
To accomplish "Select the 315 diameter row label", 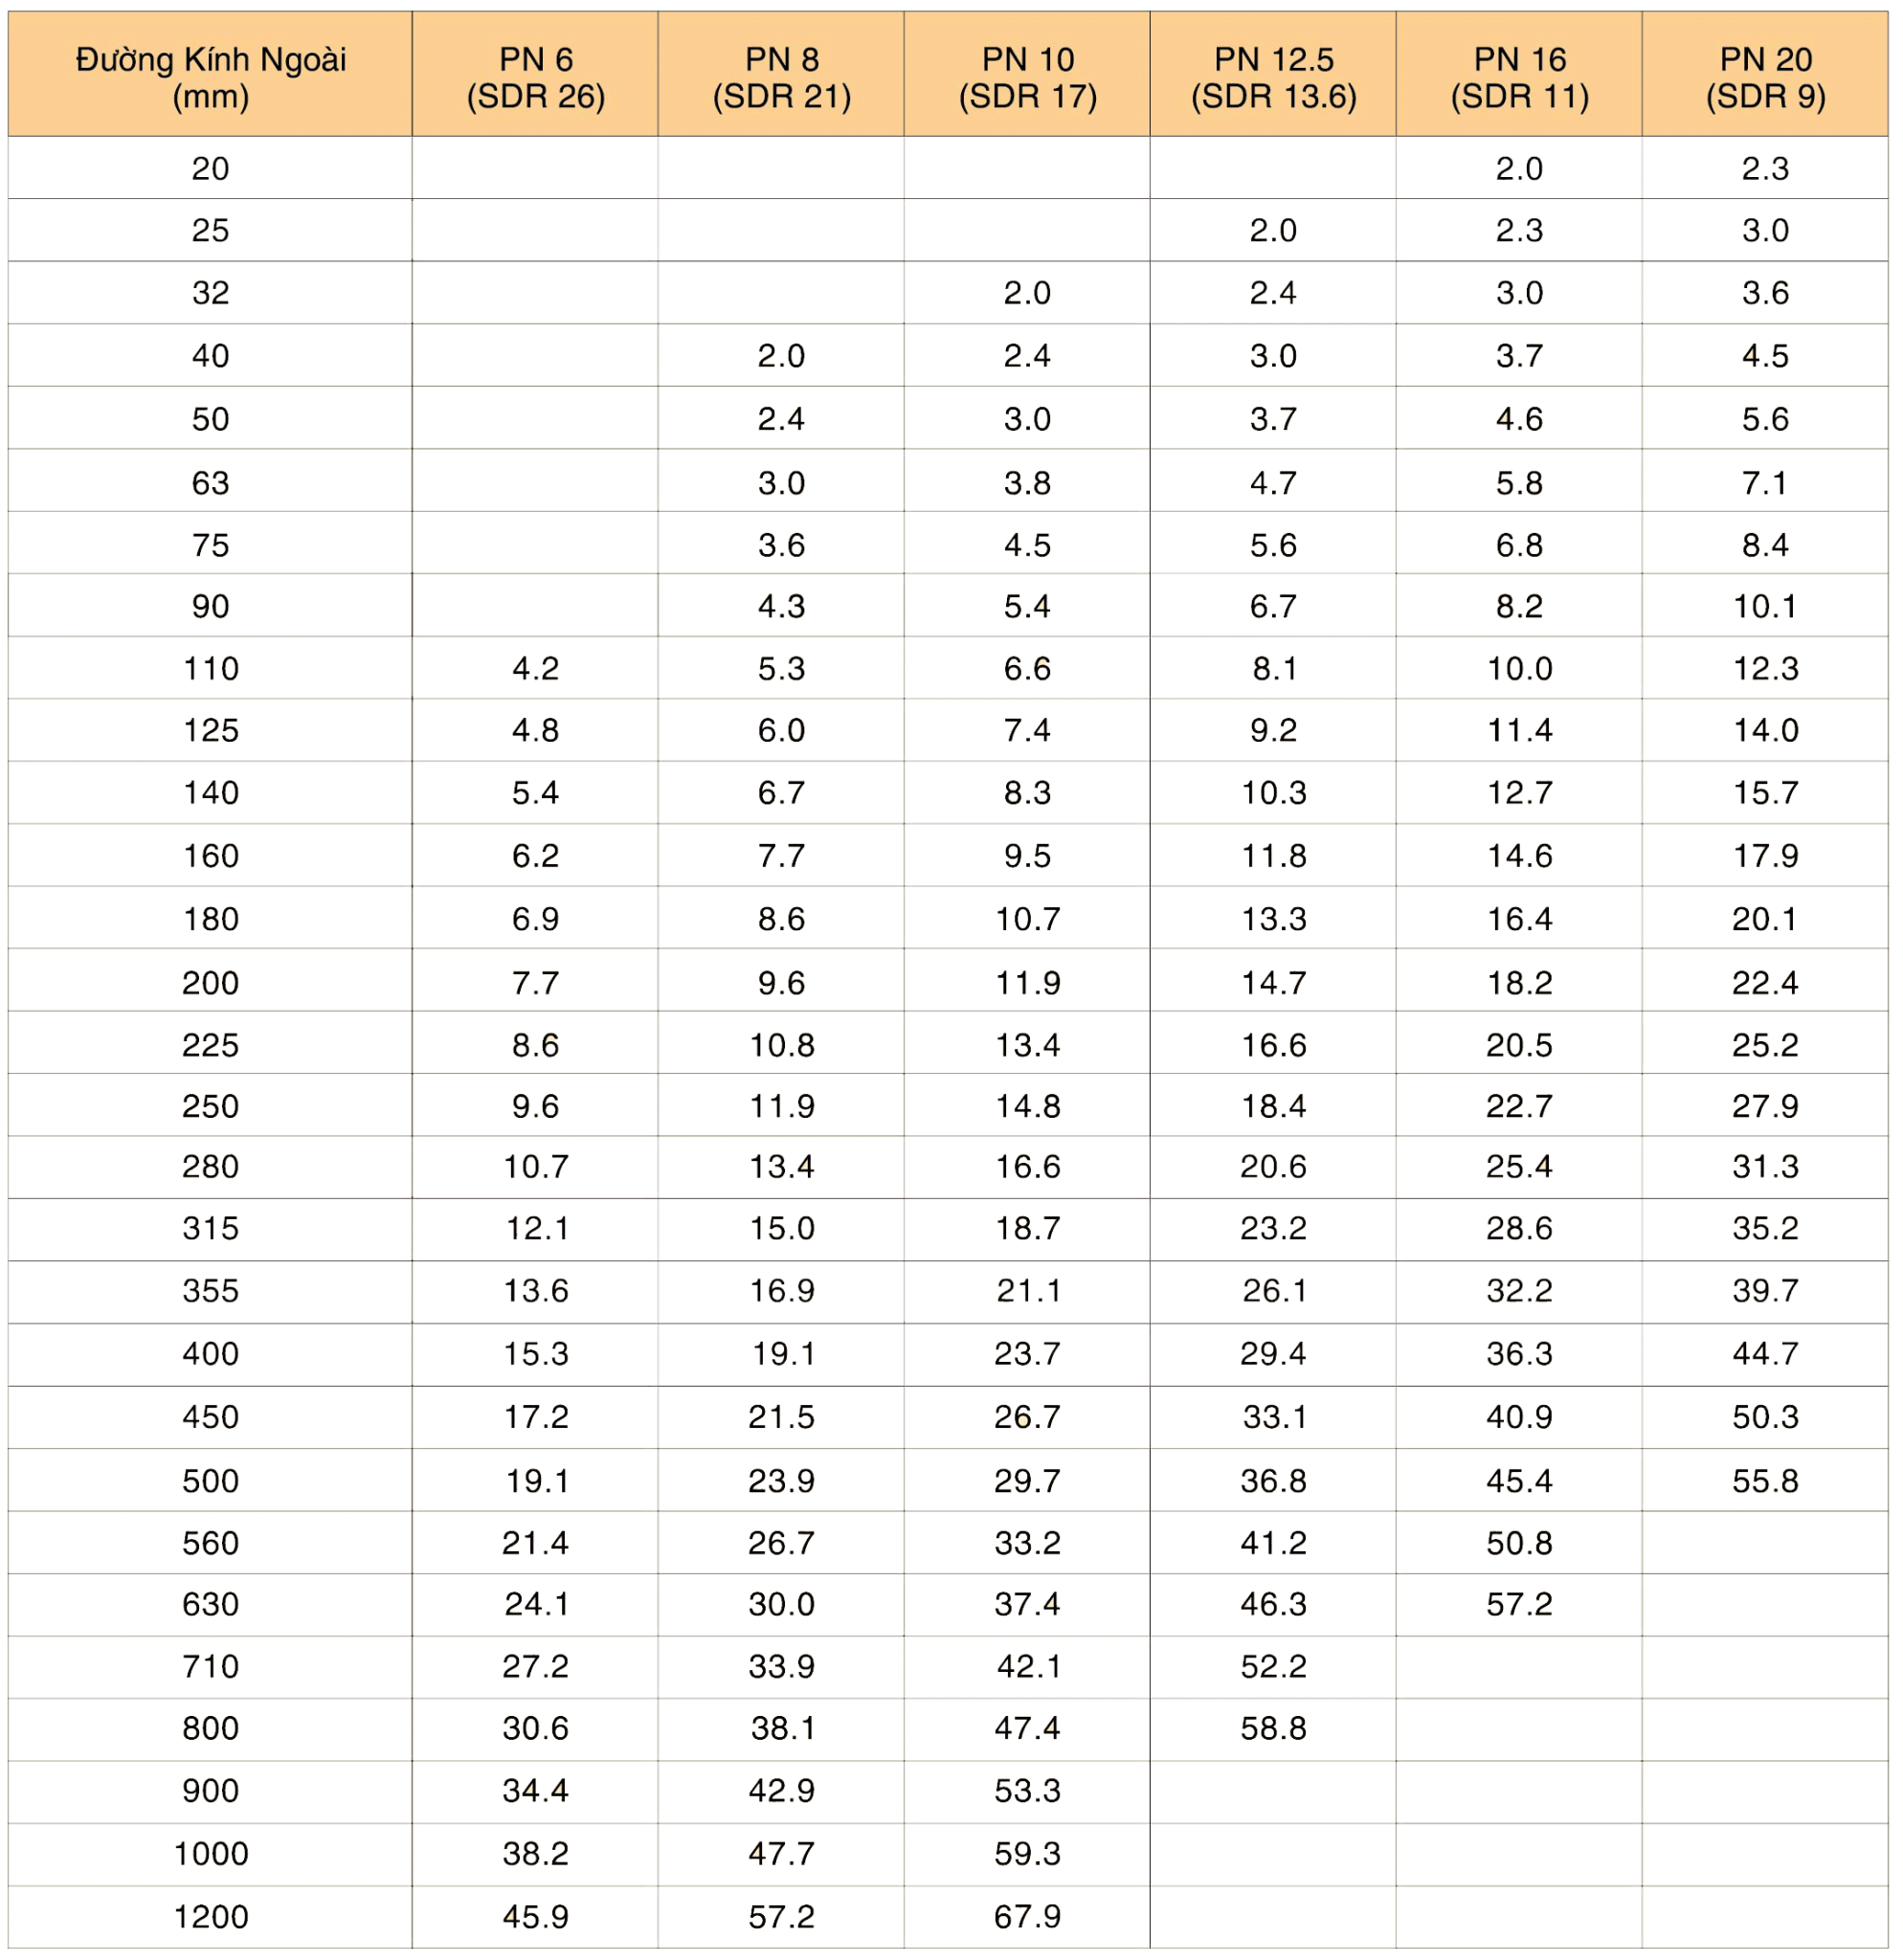I will click(x=210, y=1228).
